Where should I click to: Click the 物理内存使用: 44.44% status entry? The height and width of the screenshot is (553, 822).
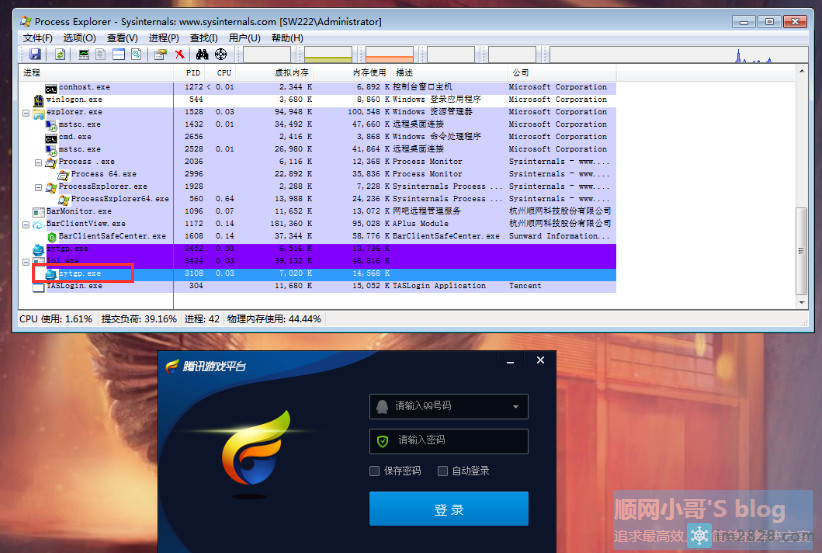(x=274, y=319)
